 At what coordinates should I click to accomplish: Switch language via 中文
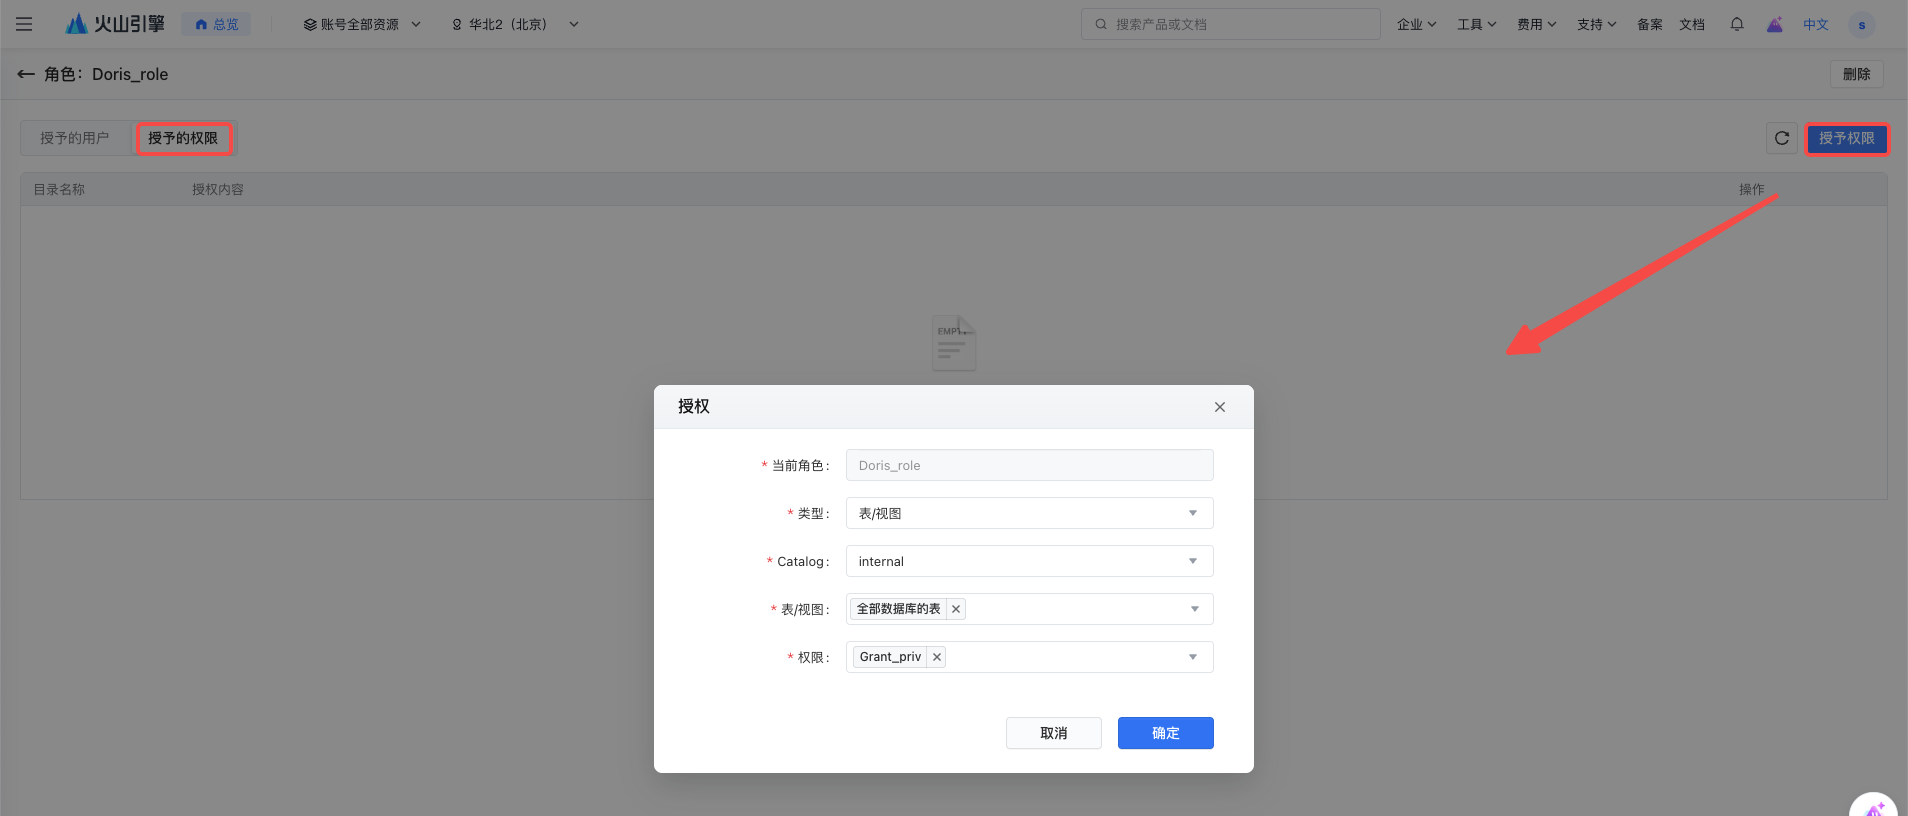pyautogui.click(x=1816, y=24)
